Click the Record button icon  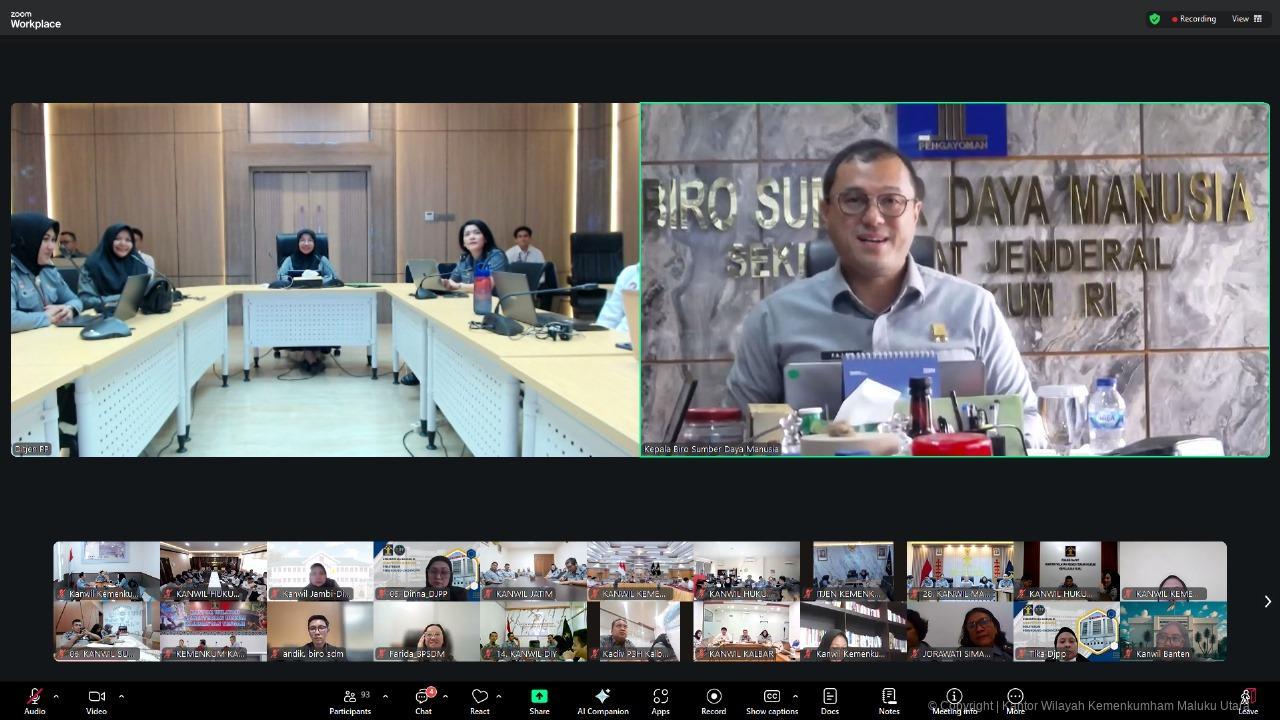713,697
